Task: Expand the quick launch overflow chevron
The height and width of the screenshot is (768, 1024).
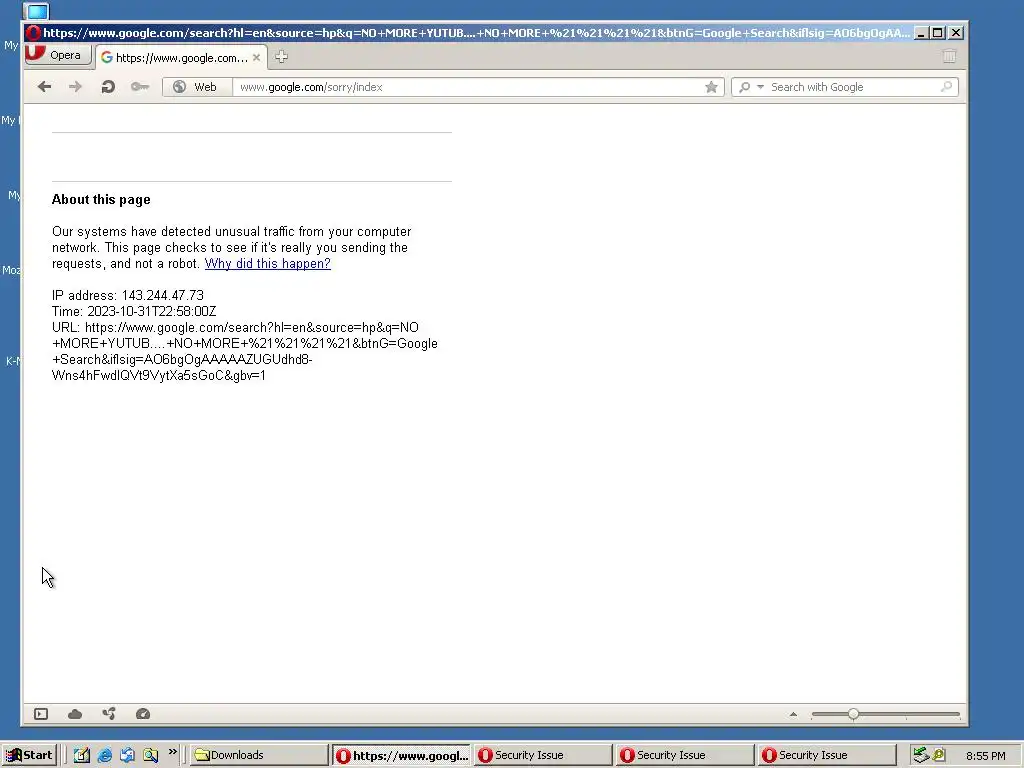Action: coord(172,752)
